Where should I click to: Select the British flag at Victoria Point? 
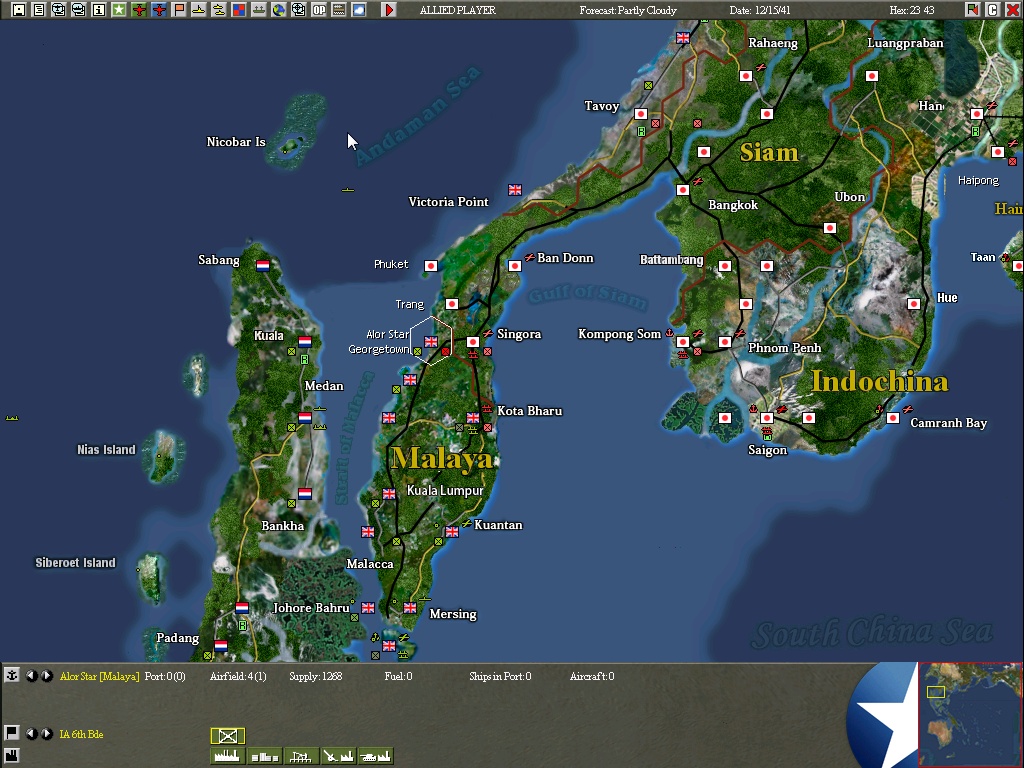(x=515, y=189)
